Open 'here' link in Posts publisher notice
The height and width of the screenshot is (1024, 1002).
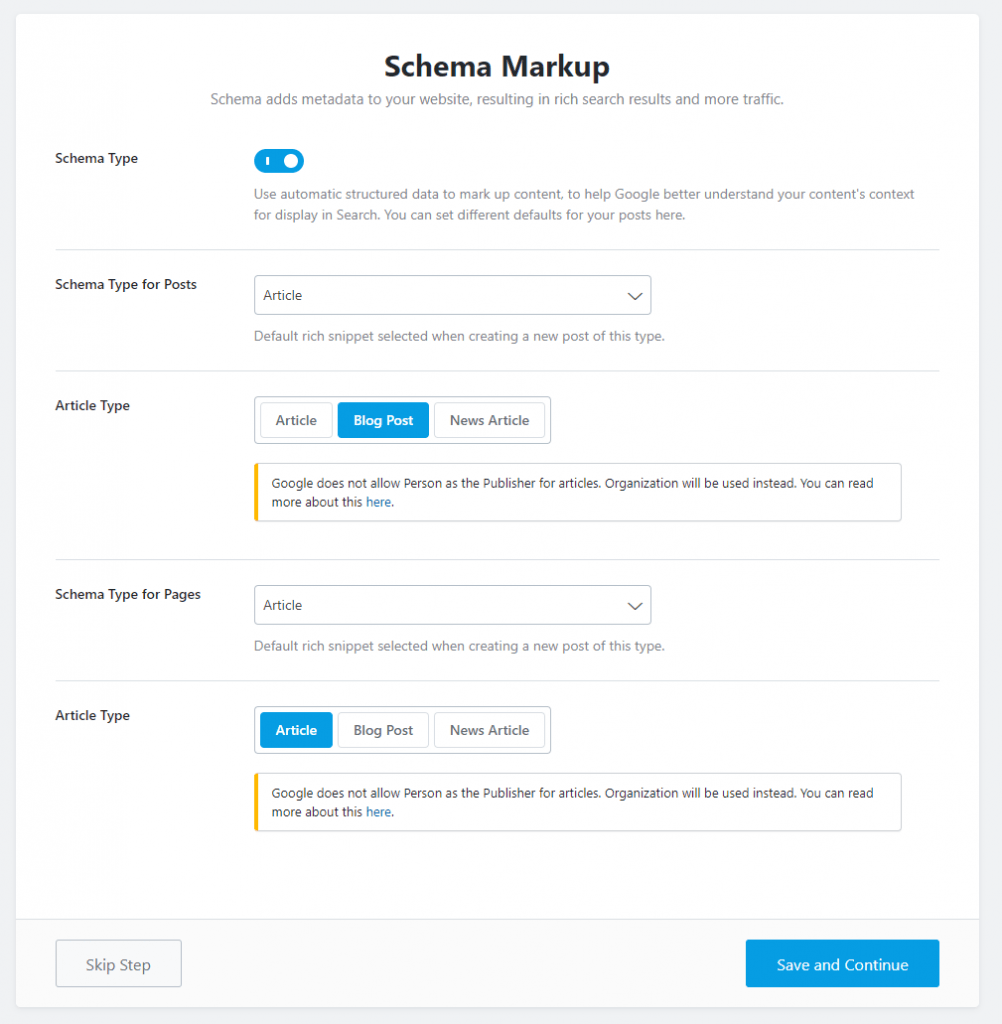click(x=378, y=503)
